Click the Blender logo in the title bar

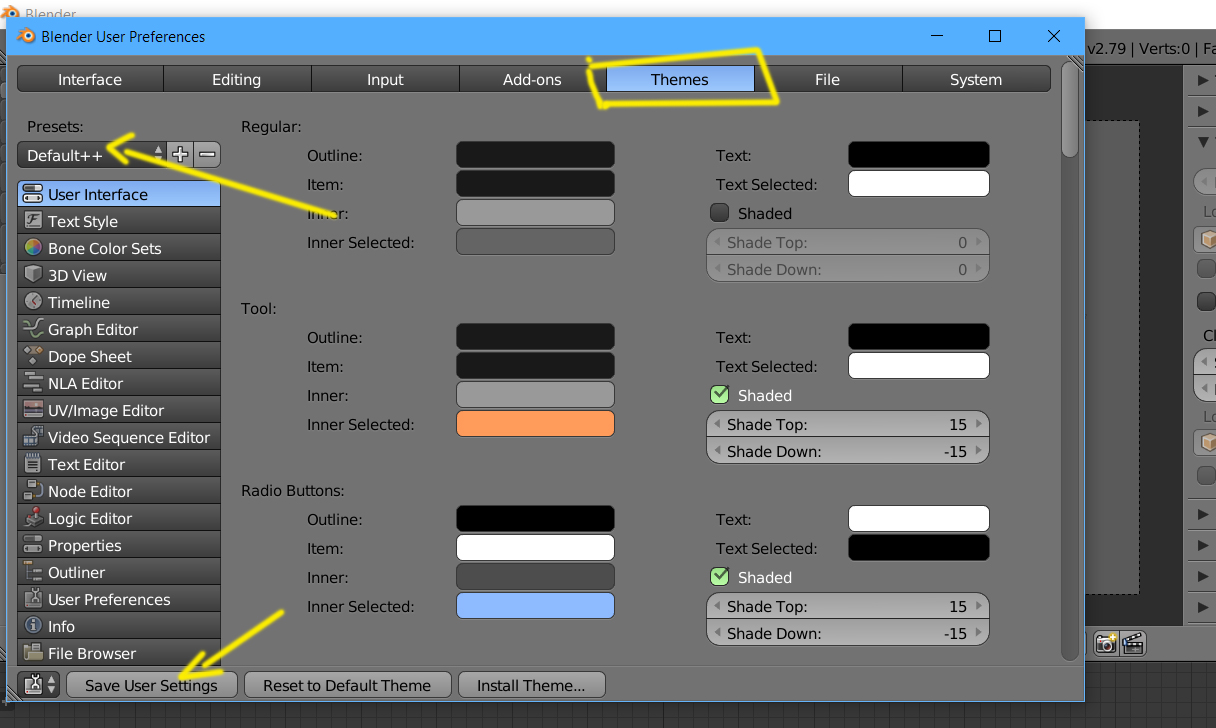(26, 36)
